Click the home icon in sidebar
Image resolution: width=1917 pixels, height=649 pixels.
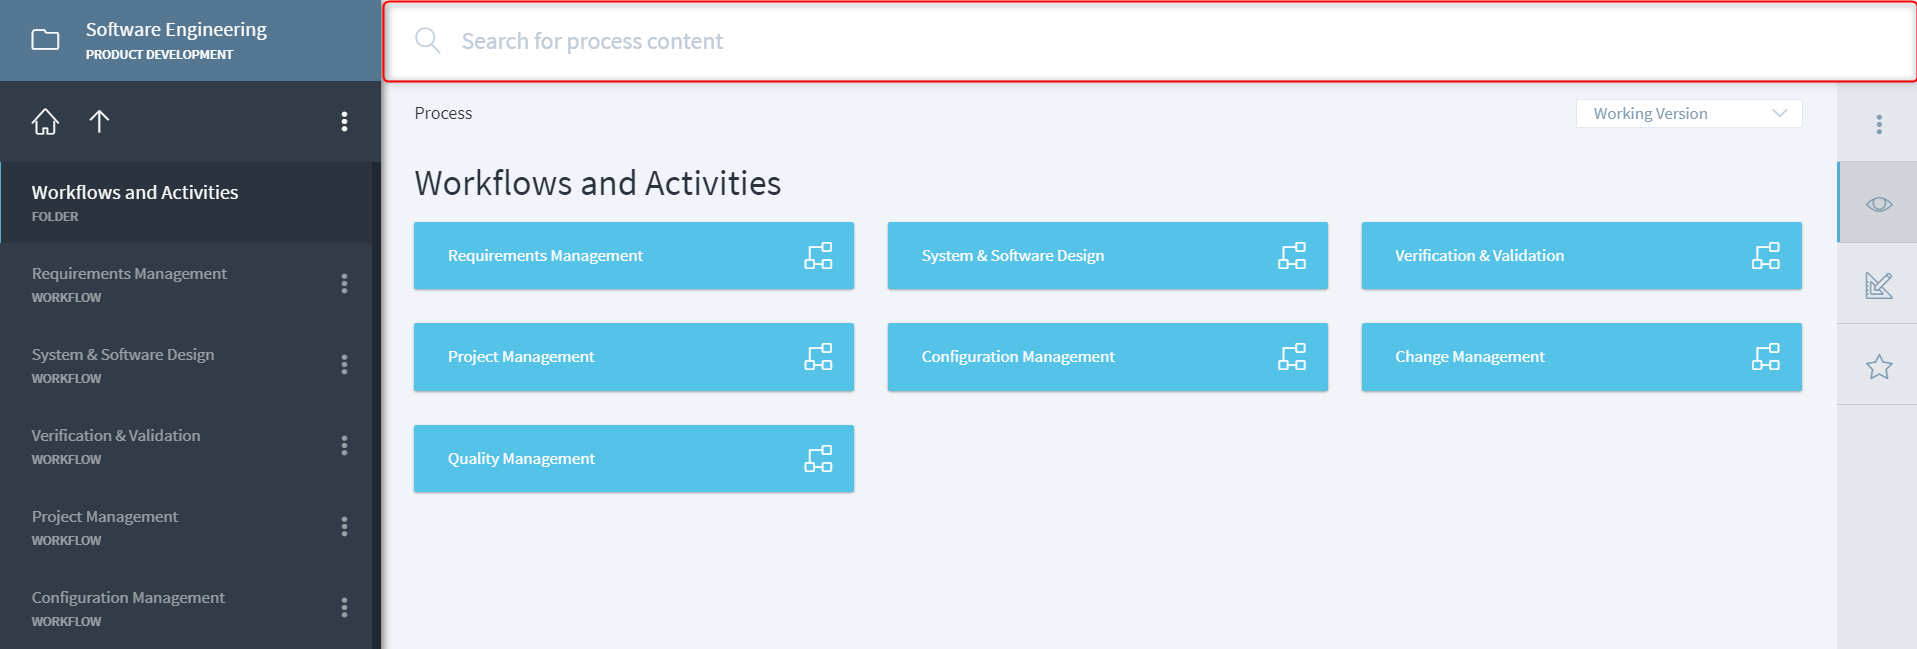click(x=45, y=122)
